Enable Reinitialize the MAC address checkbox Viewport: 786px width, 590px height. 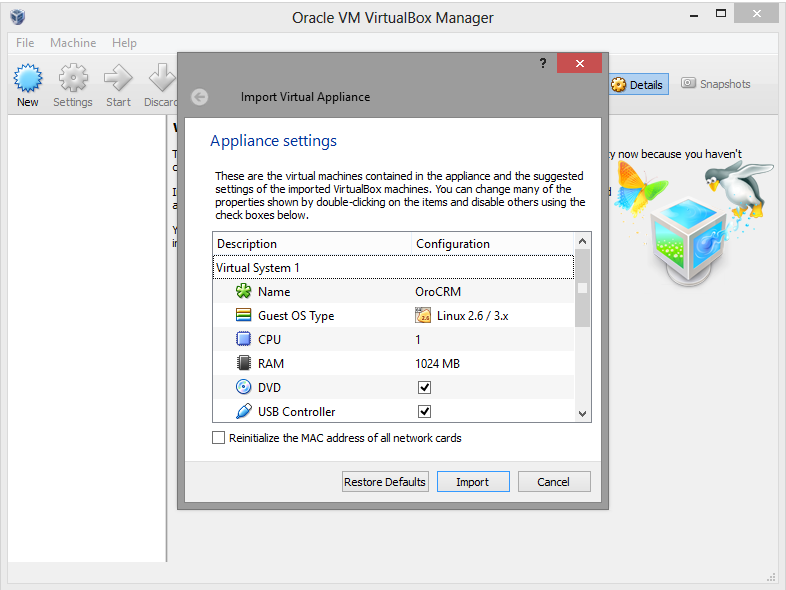219,438
